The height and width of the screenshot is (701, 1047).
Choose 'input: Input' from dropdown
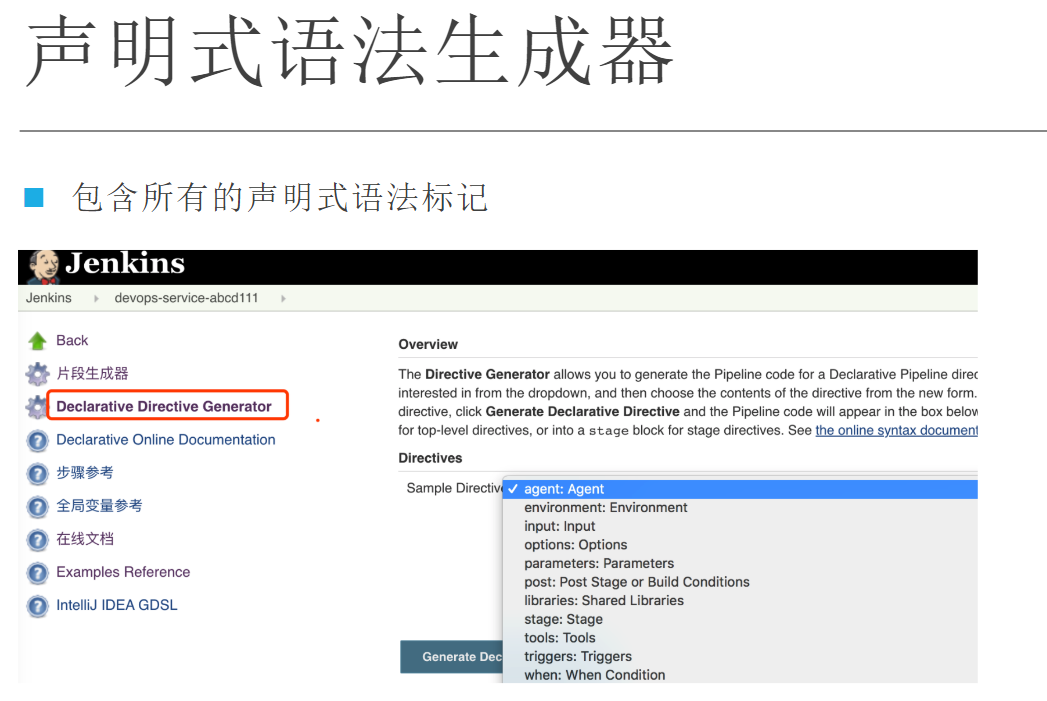(x=741, y=527)
